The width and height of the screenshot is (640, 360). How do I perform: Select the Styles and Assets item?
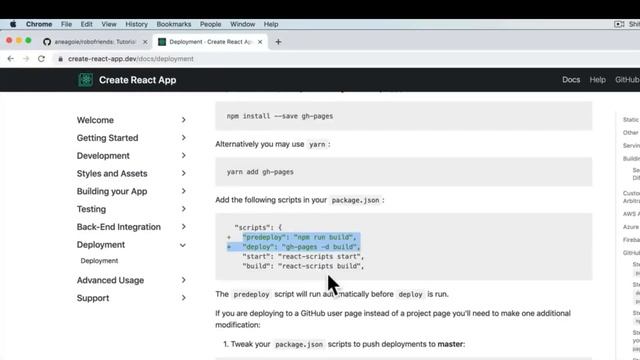tap(112, 173)
